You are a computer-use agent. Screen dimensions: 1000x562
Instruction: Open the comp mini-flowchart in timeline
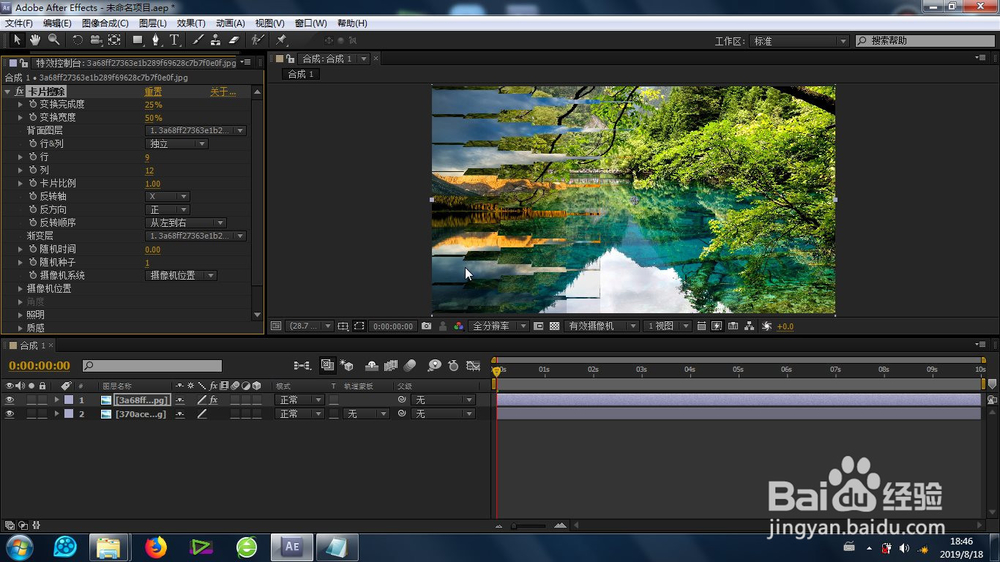(302, 366)
